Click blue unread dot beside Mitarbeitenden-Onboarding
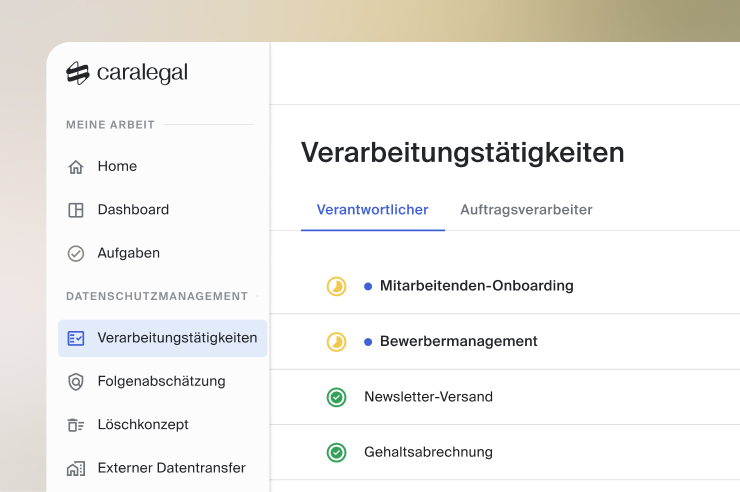The width and height of the screenshot is (740, 492). click(x=368, y=286)
